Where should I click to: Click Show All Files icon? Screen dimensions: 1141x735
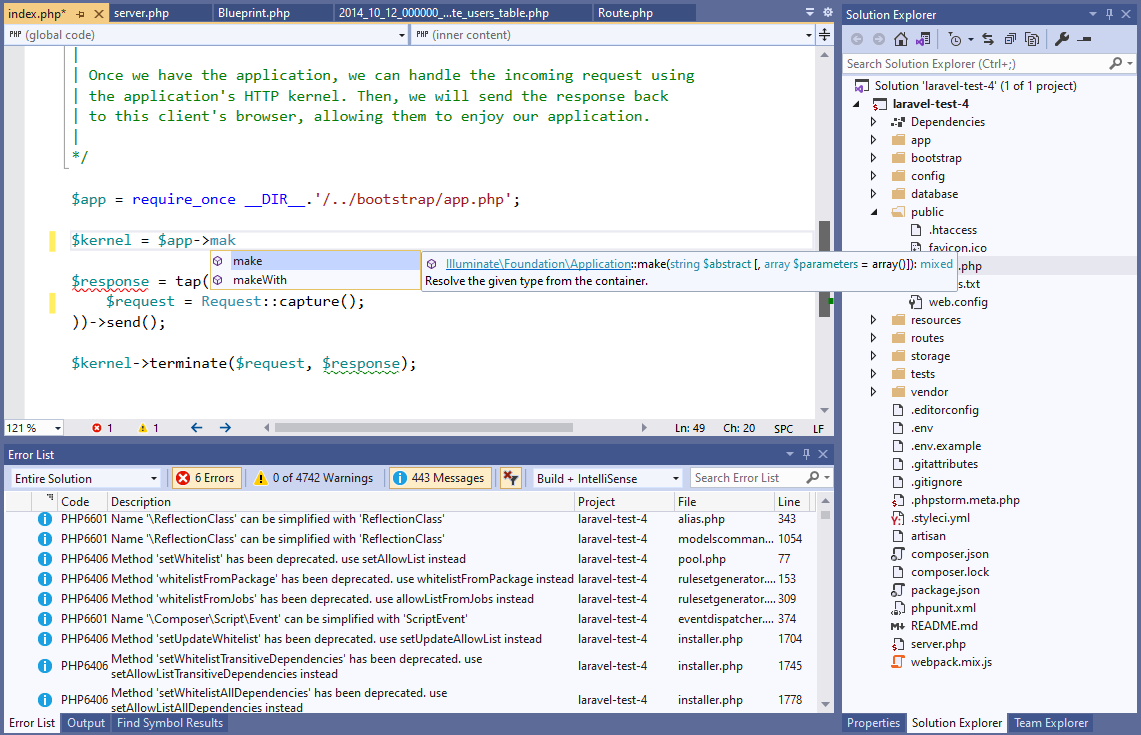(x=1032, y=39)
